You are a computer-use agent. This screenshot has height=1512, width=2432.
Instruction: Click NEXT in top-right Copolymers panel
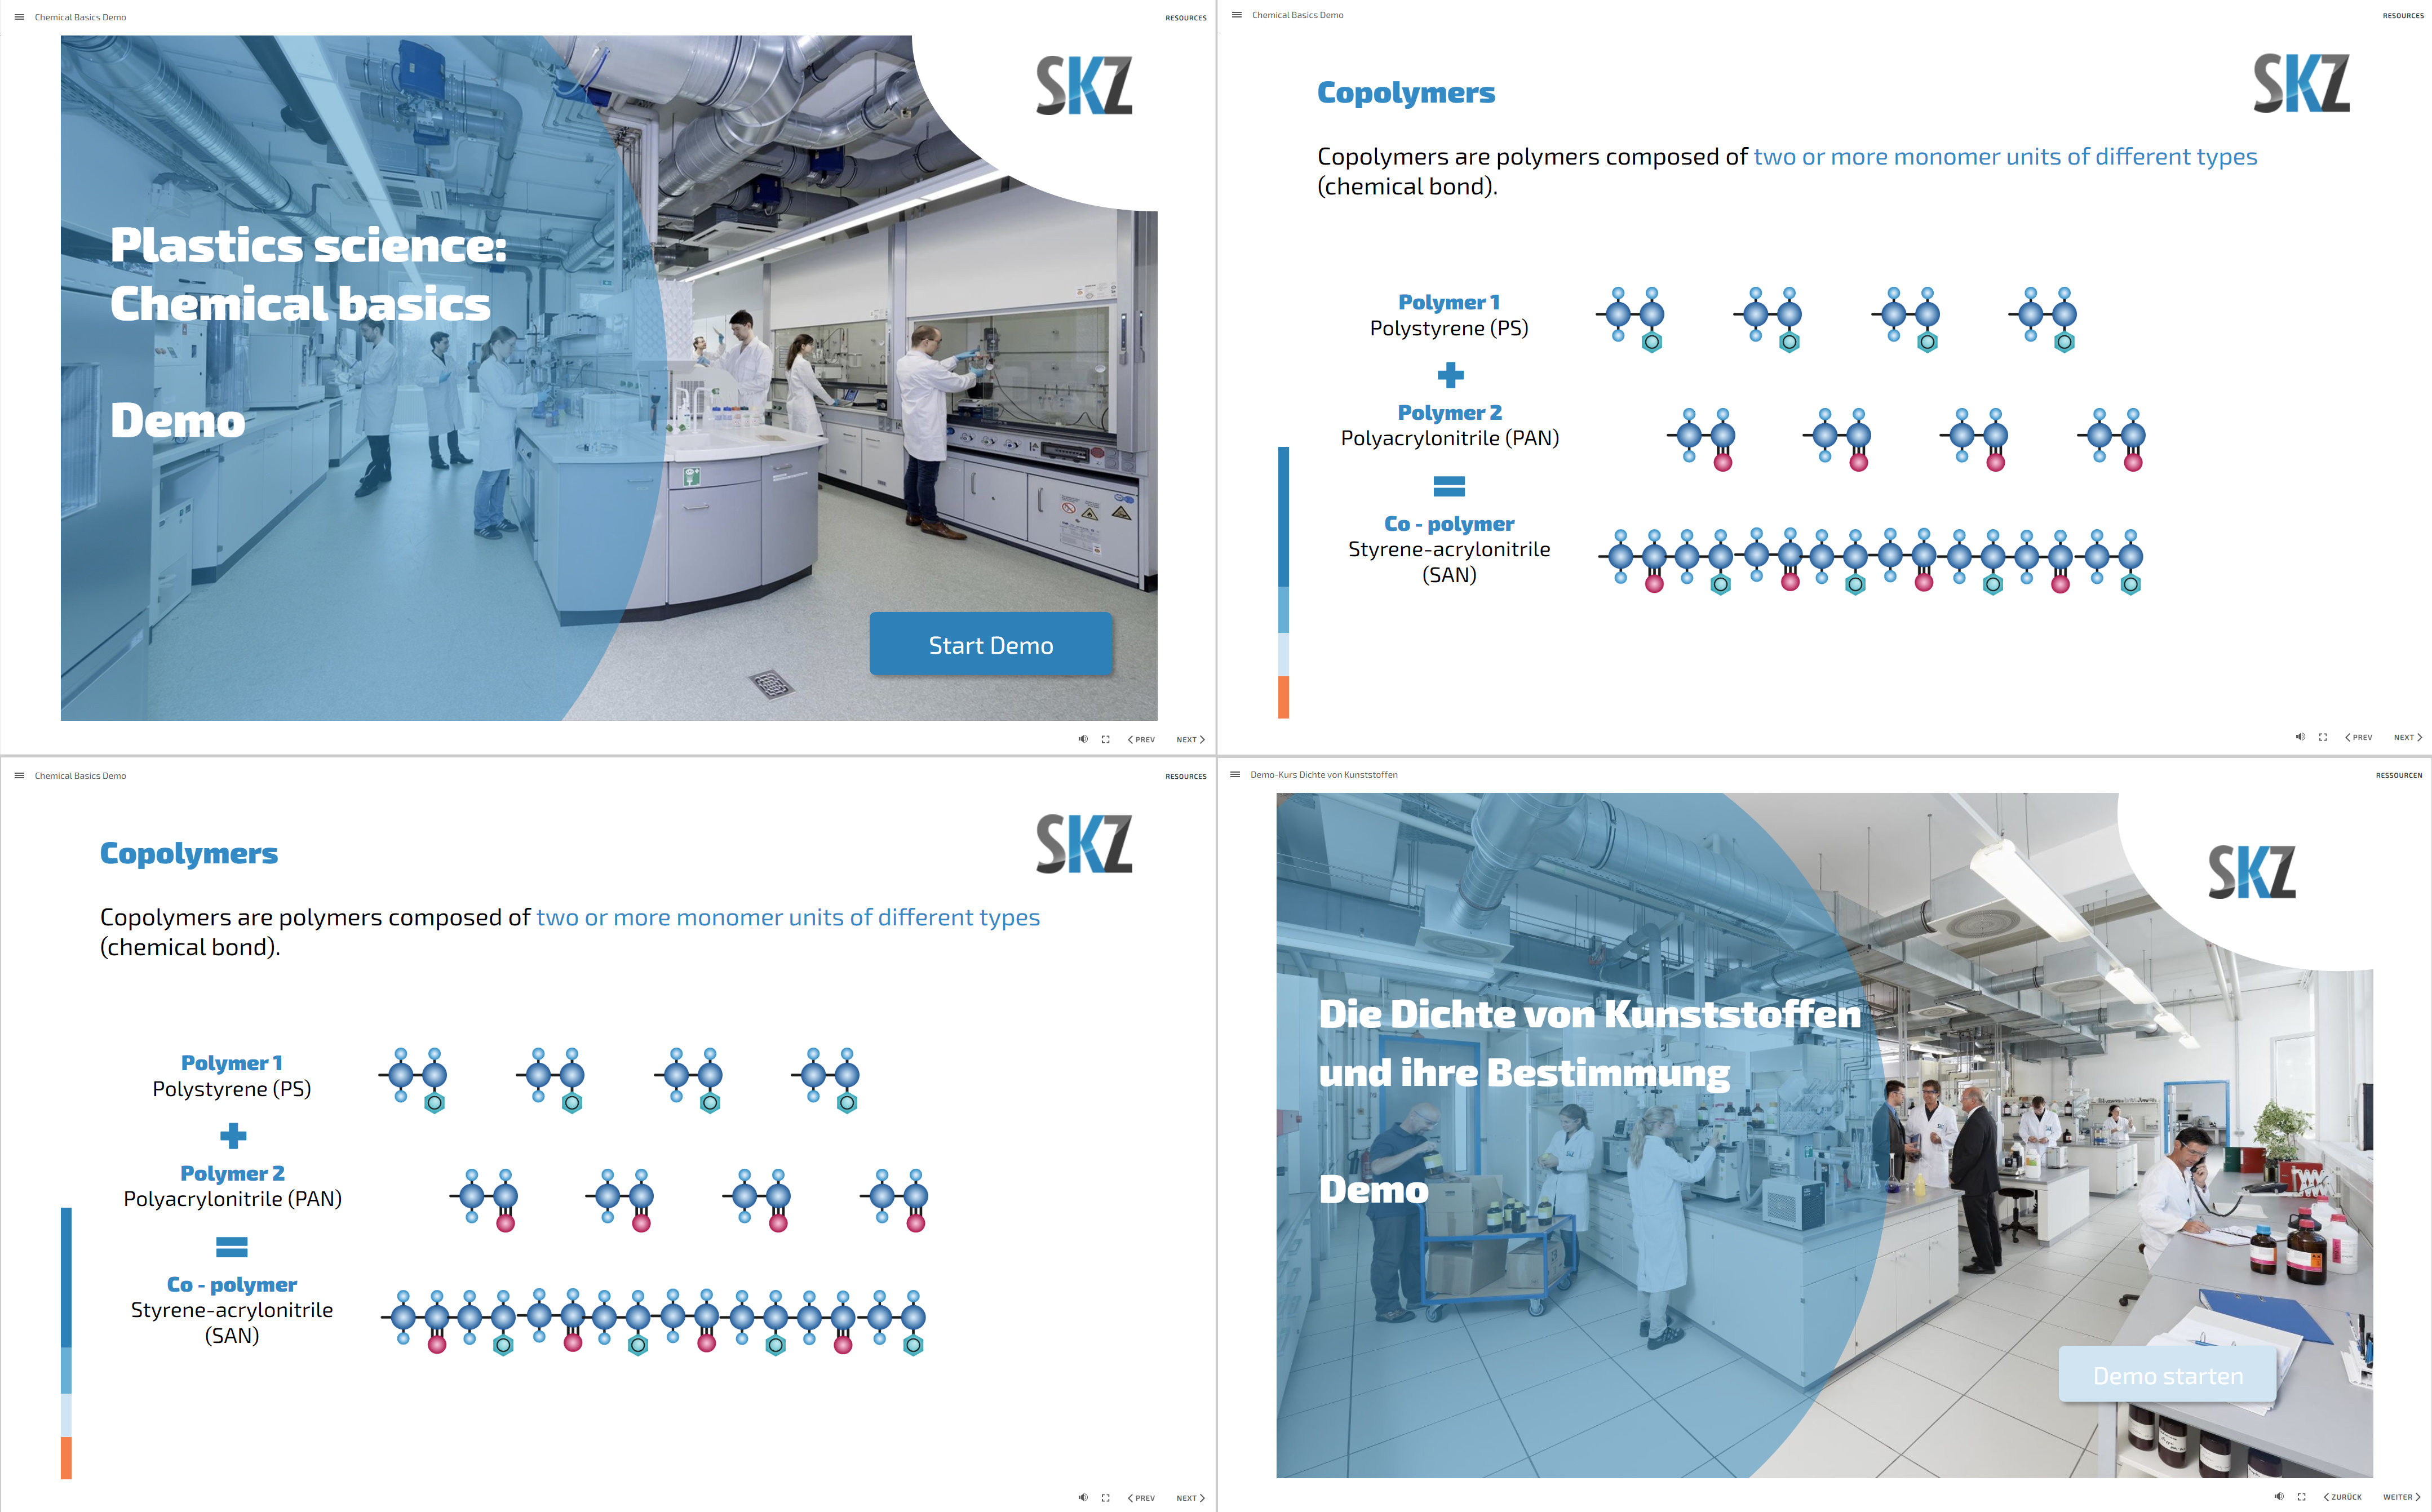coord(2407,737)
